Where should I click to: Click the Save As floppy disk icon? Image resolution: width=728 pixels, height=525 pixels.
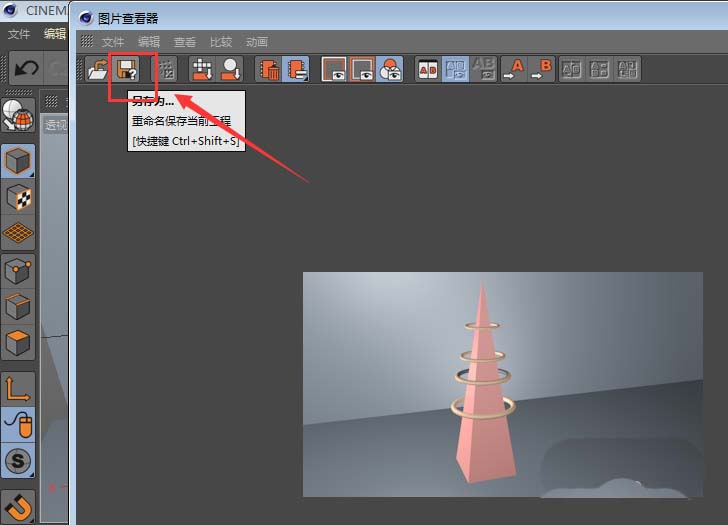(127, 69)
